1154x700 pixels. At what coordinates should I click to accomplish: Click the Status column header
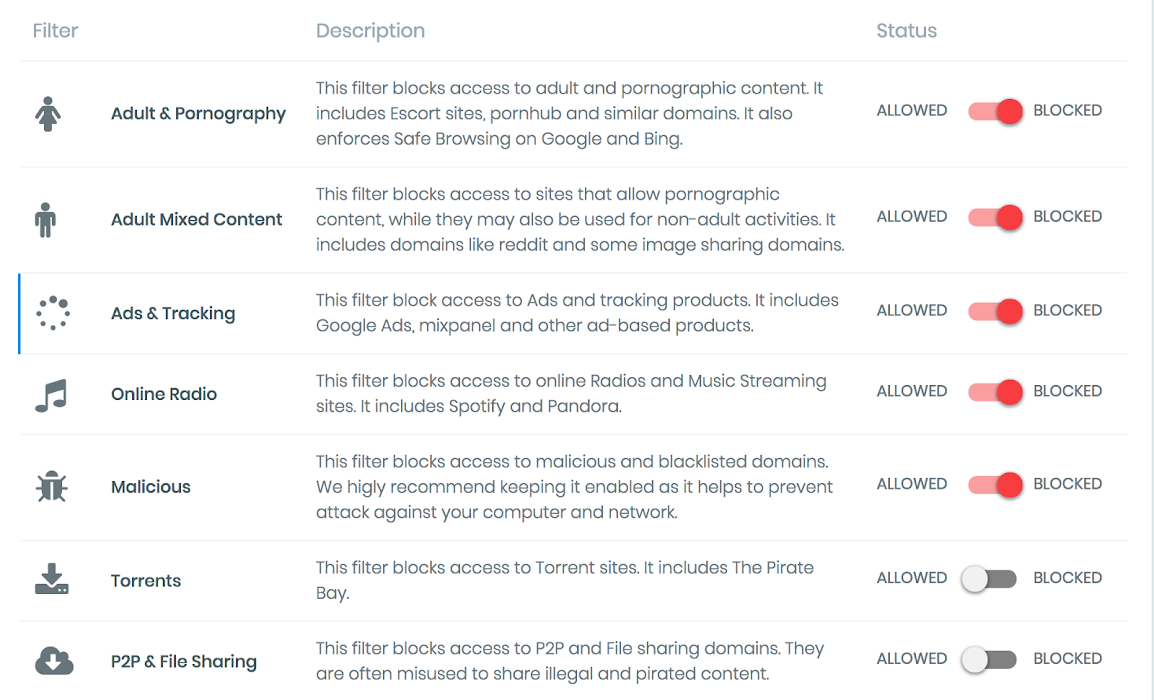906,31
